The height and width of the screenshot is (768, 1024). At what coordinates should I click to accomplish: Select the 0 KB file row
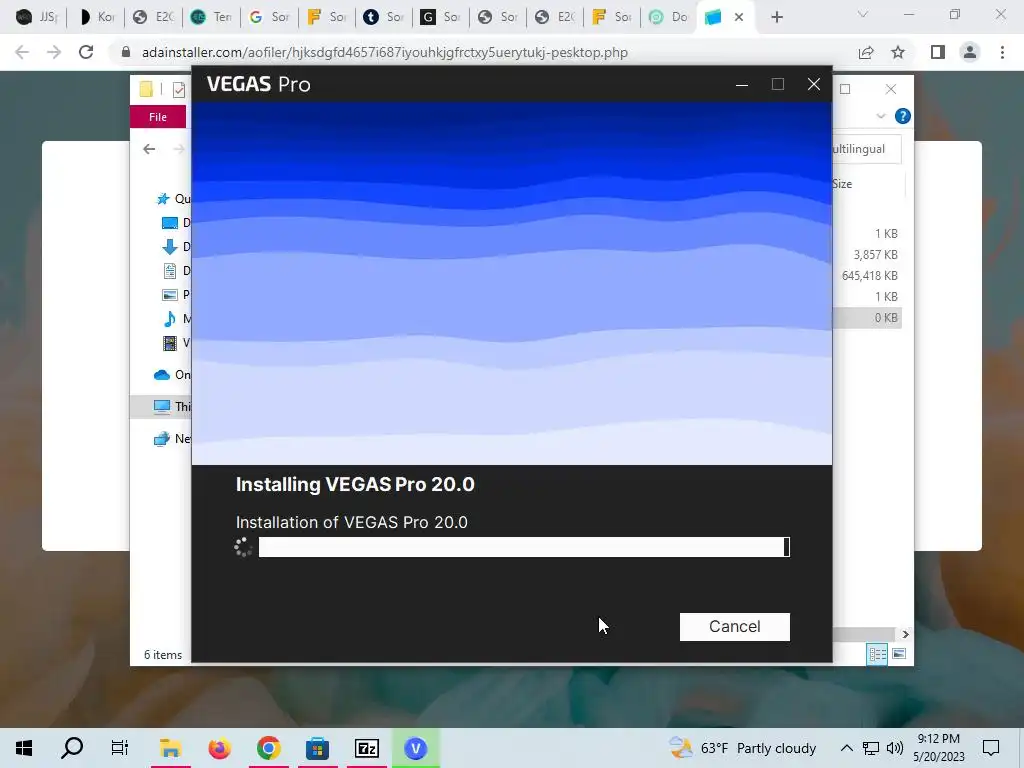coord(868,318)
